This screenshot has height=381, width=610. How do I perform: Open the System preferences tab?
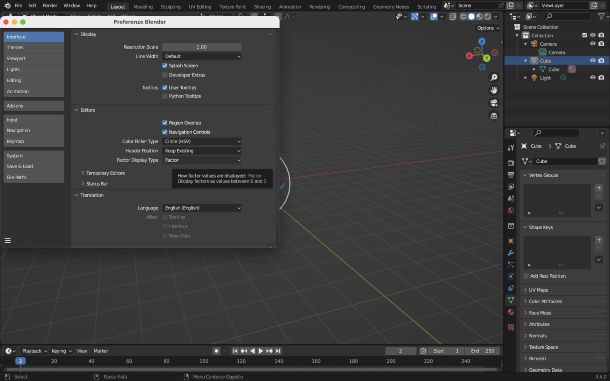point(34,156)
